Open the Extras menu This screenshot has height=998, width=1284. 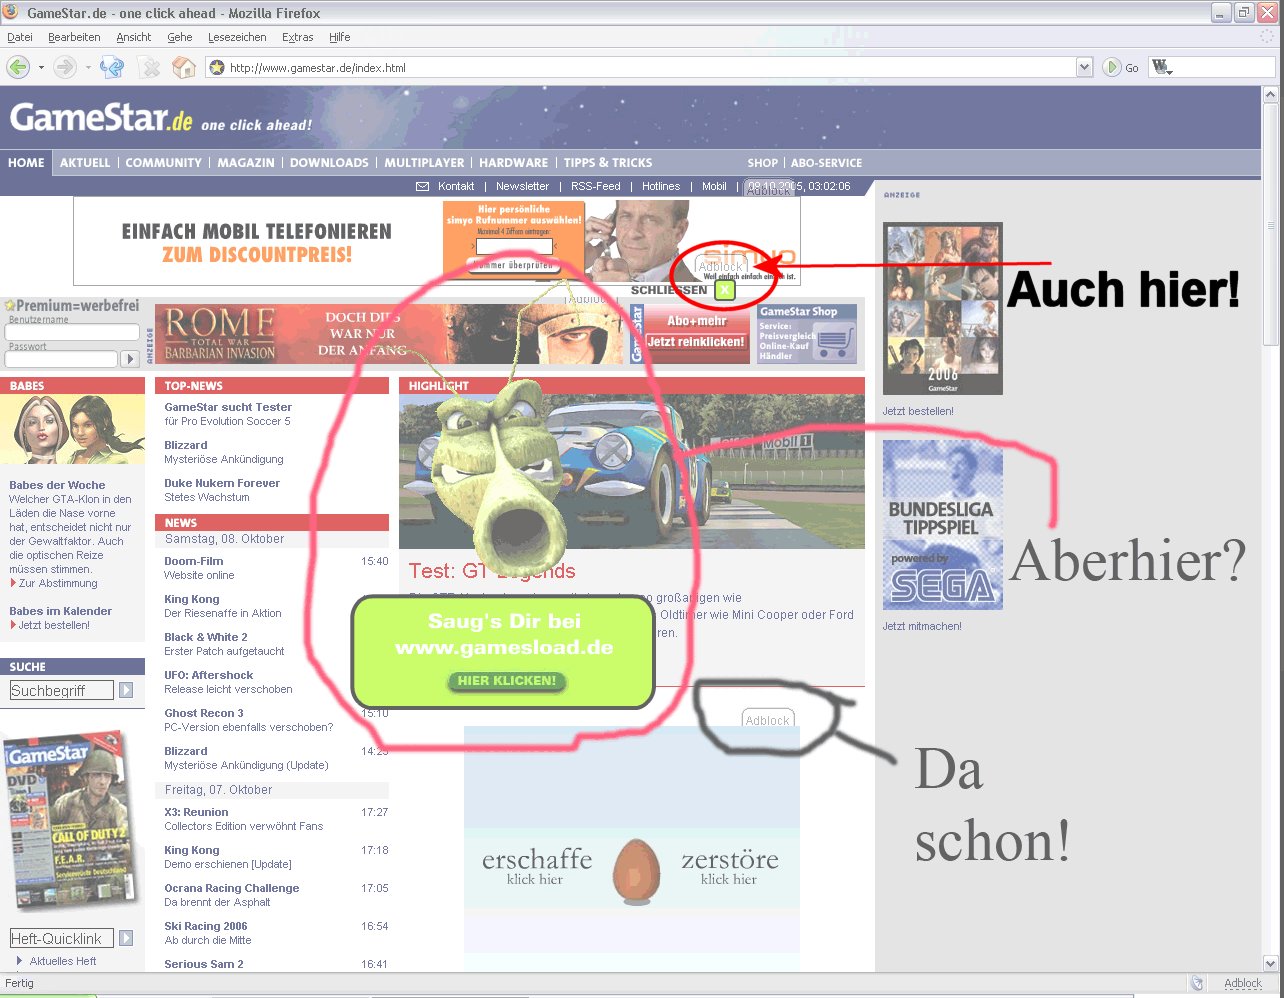[298, 37]
